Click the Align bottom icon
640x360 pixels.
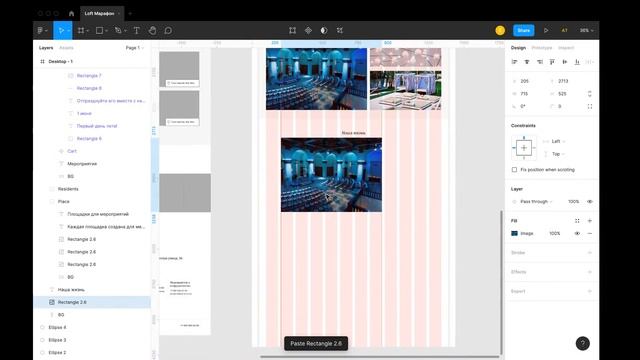(x=577, y=62)
